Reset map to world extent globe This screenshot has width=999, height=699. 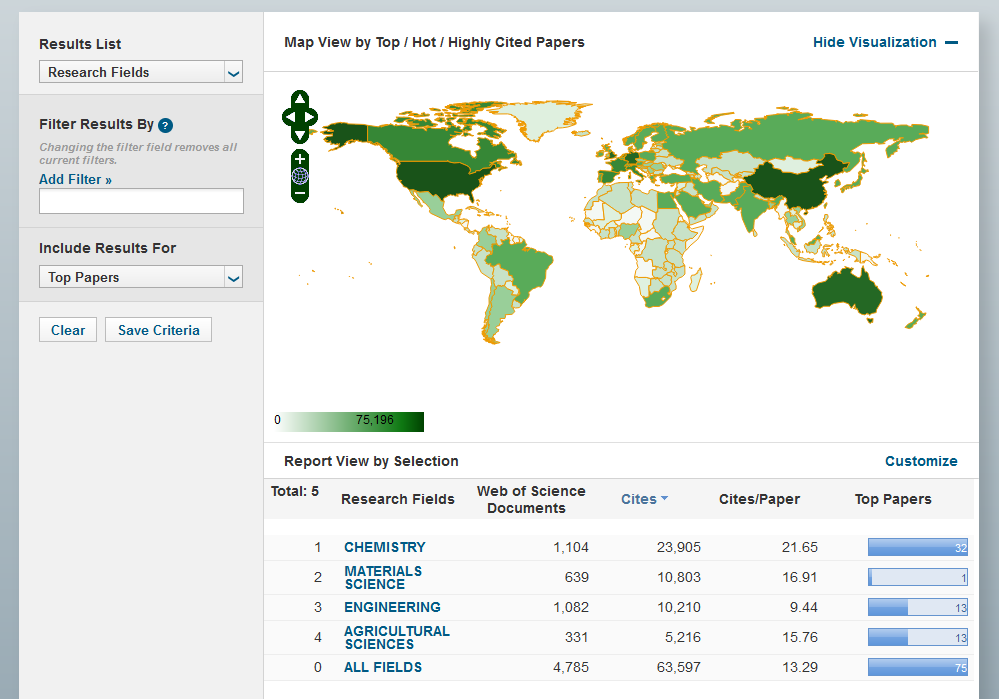click(x=300, y=176)
